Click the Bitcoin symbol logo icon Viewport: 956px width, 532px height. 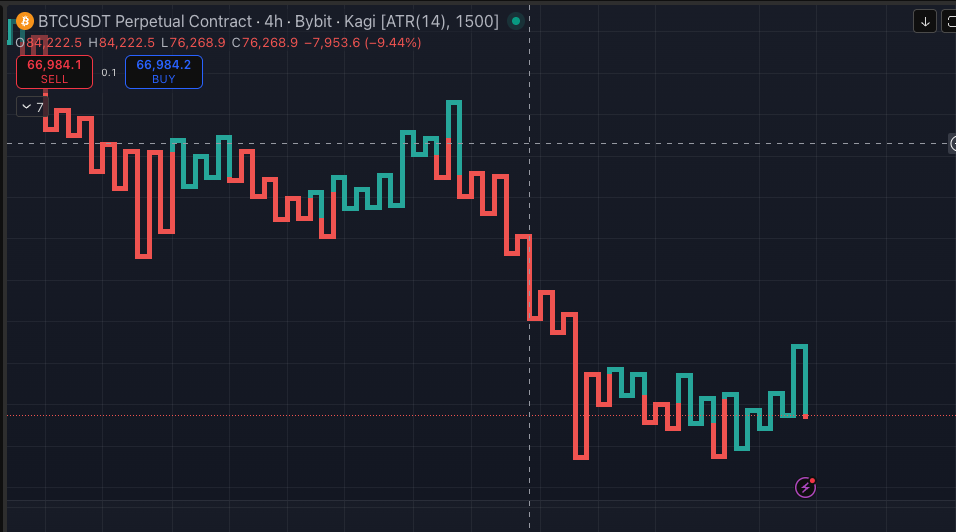click(25, 21)
